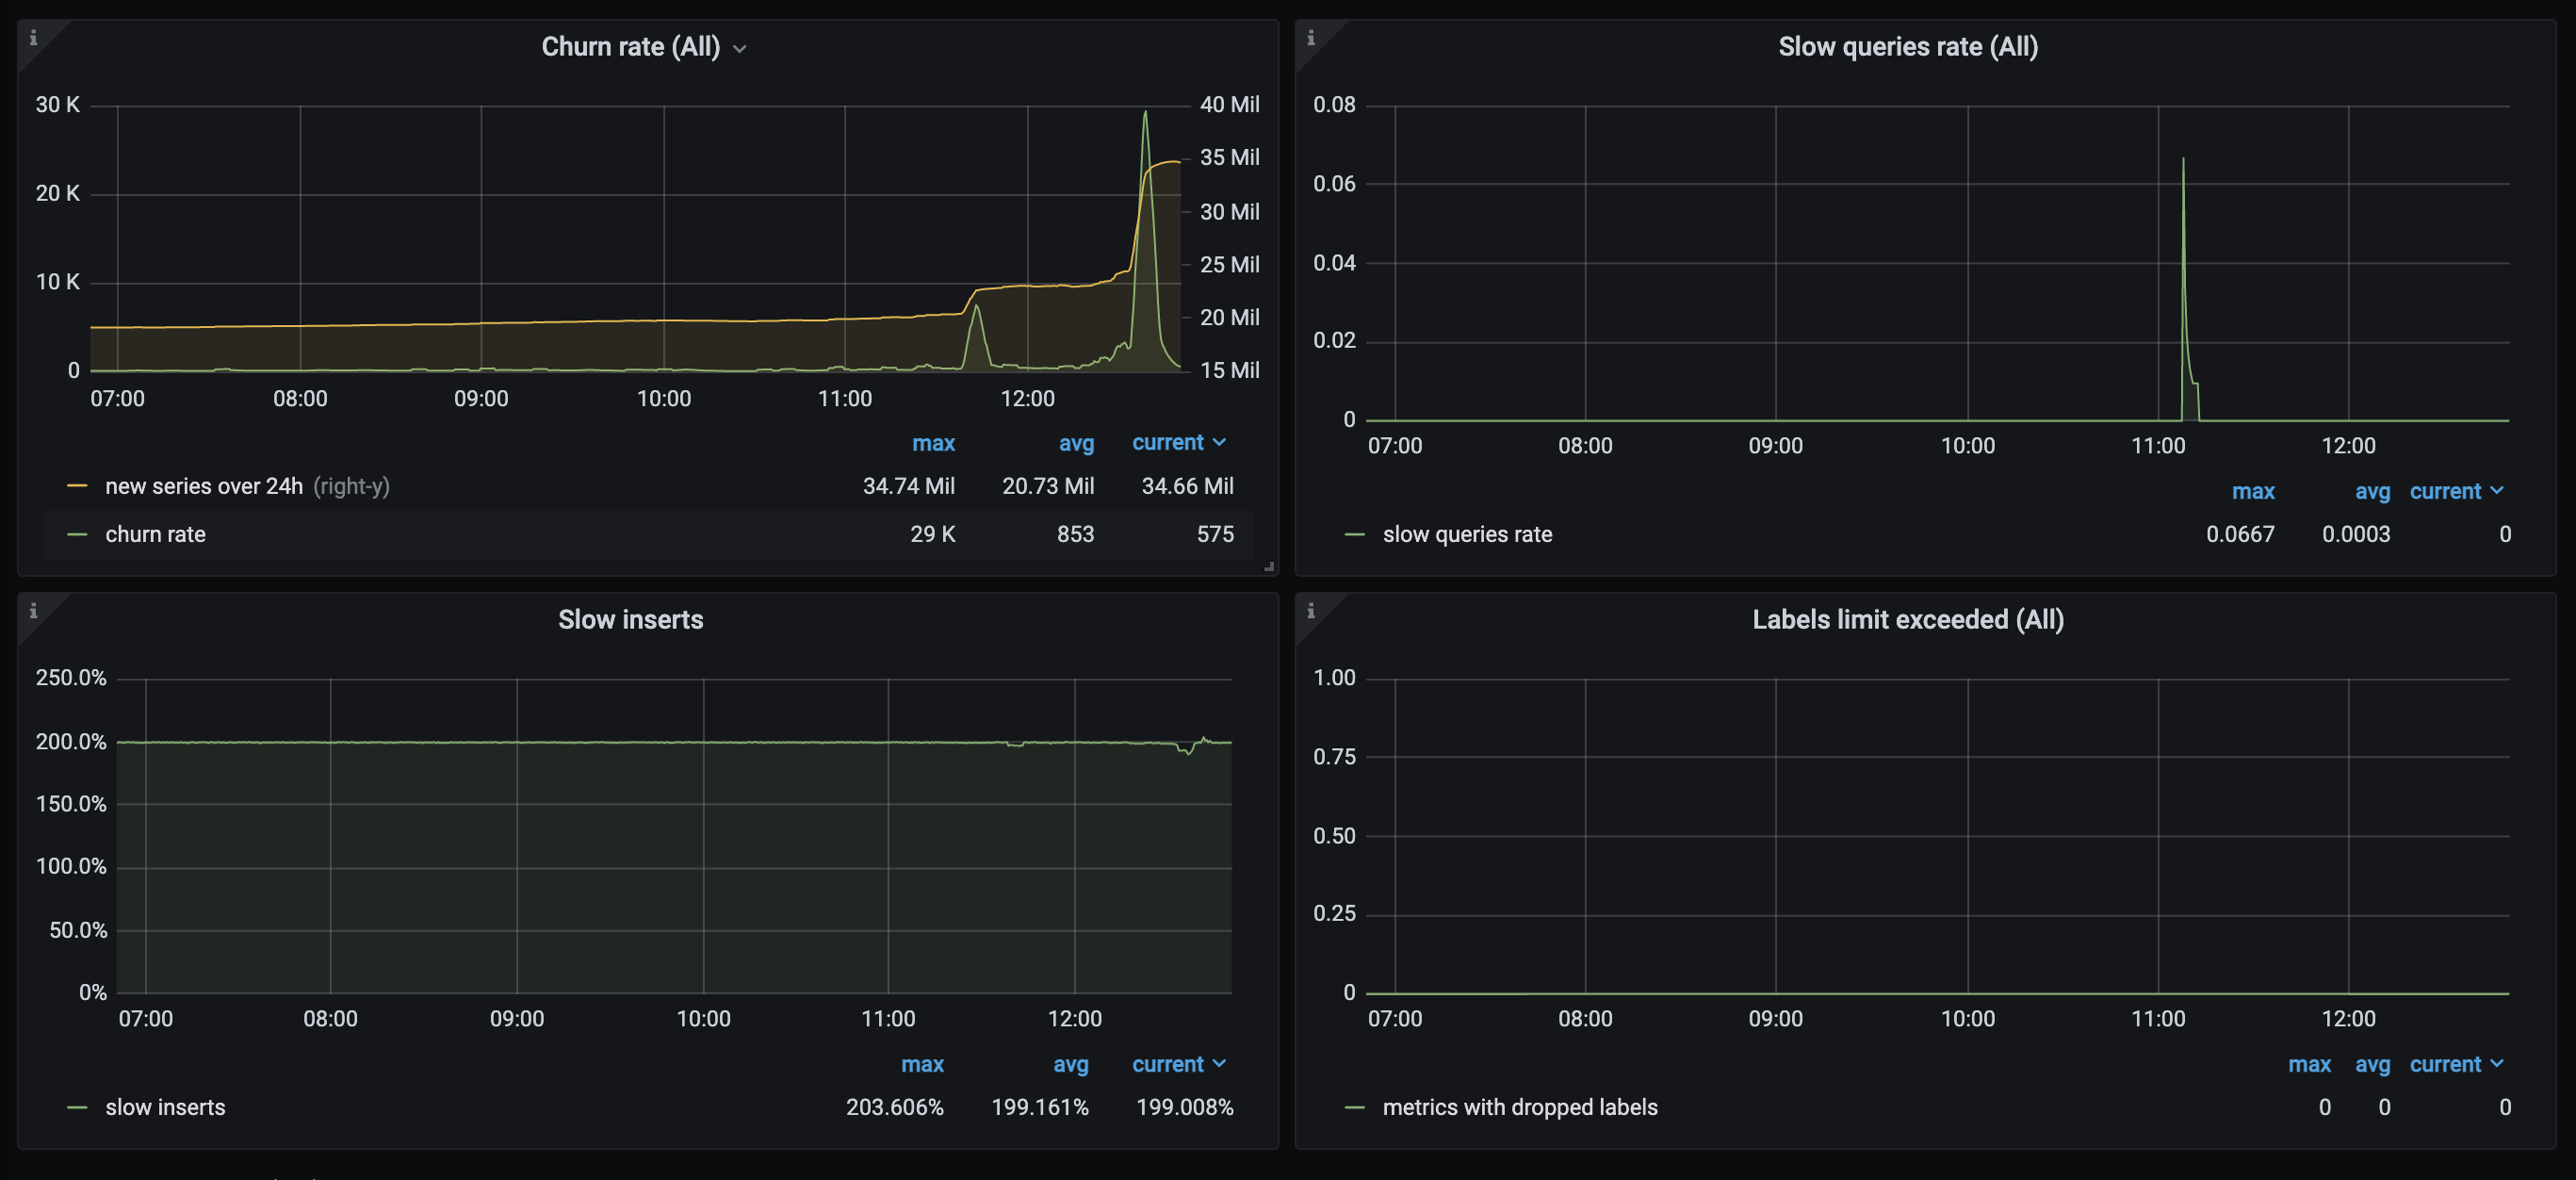Toggle the slow inserts series
The width and height of the screenshot is (2576, 1180).
(x=166, y=1107)
